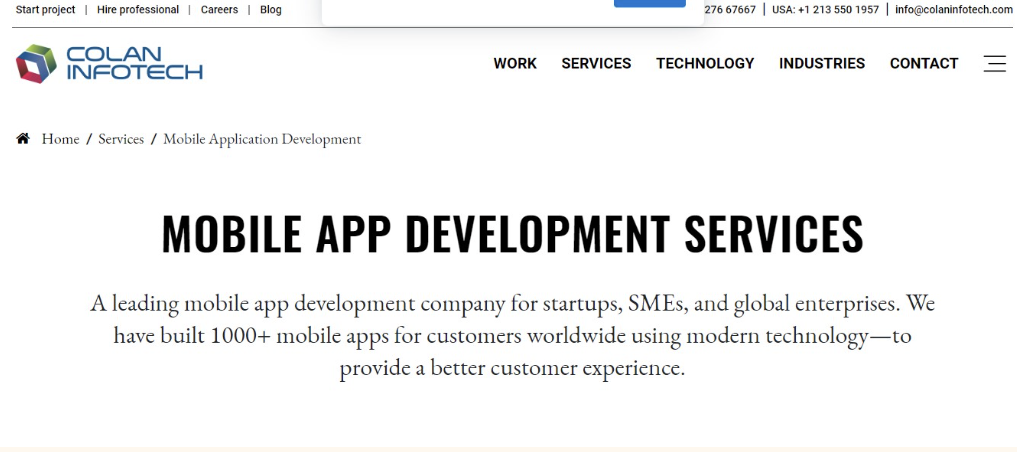Open the WORK menu item
The width and height of the screenshot is (1017, 452).
click(514, 63)
